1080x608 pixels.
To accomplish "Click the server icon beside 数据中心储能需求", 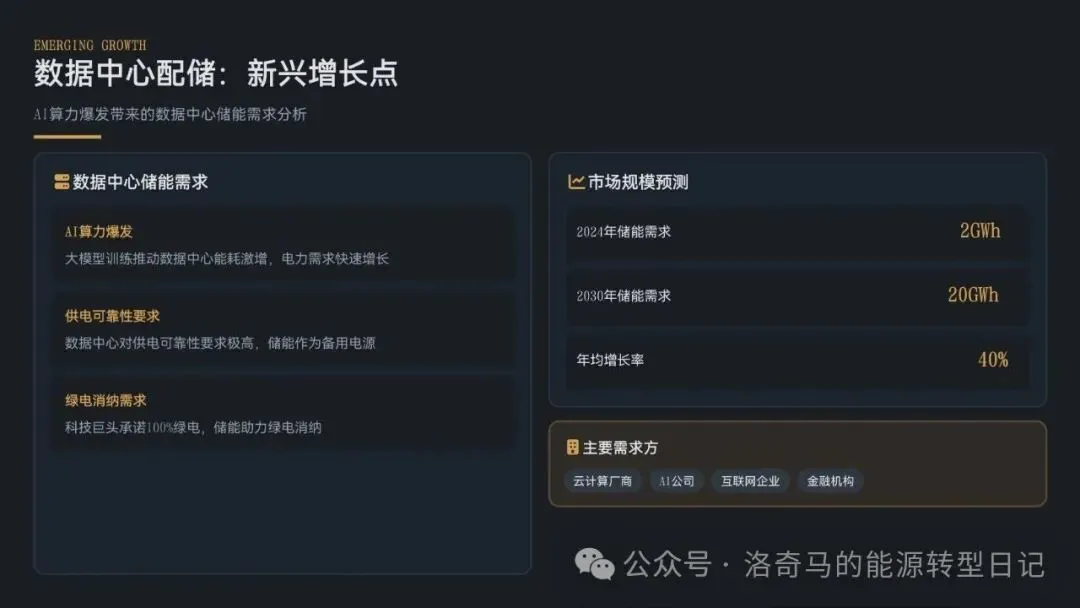I will [x=61, y=182].
